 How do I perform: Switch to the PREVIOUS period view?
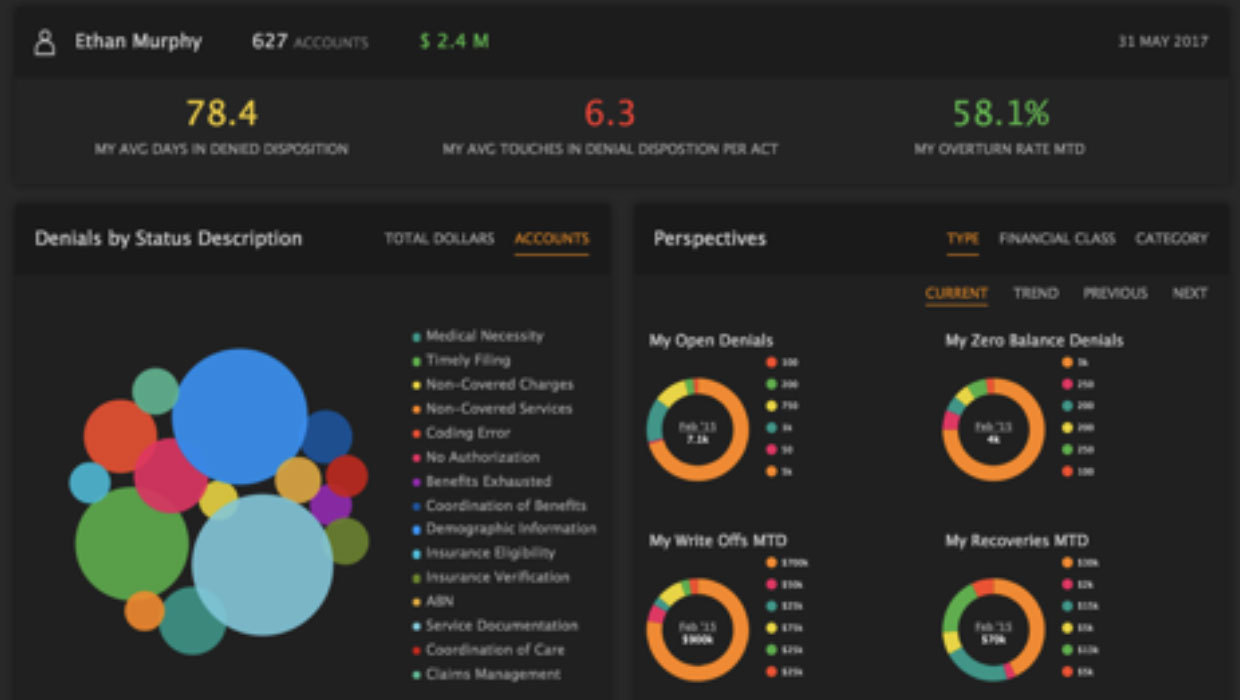click(x=1114, y=293)
